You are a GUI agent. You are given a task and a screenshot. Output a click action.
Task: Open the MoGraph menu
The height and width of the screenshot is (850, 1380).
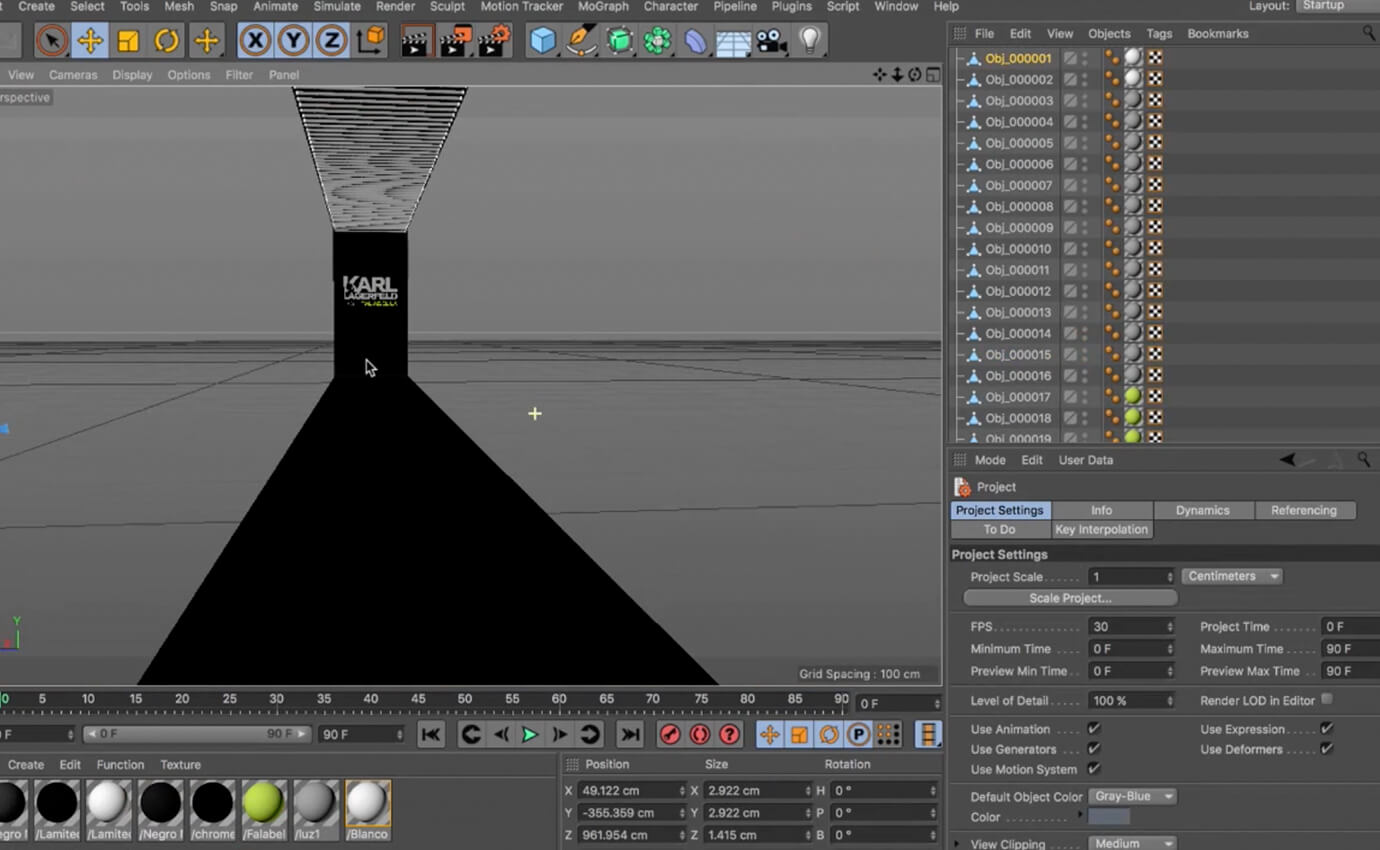tap(603, 6)
